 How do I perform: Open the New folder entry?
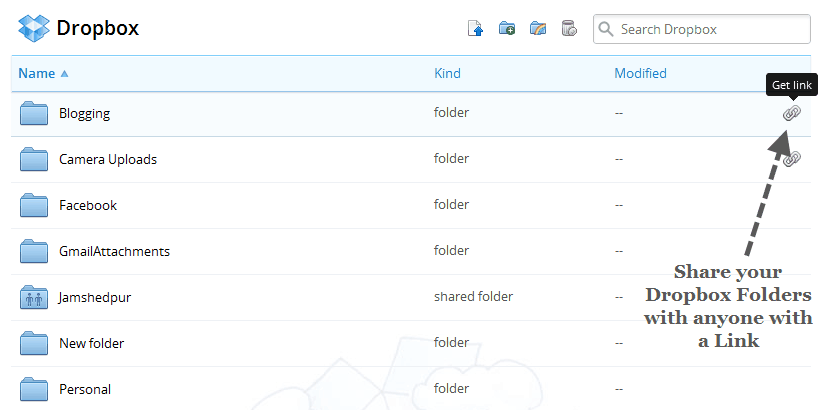click(91, 343)
